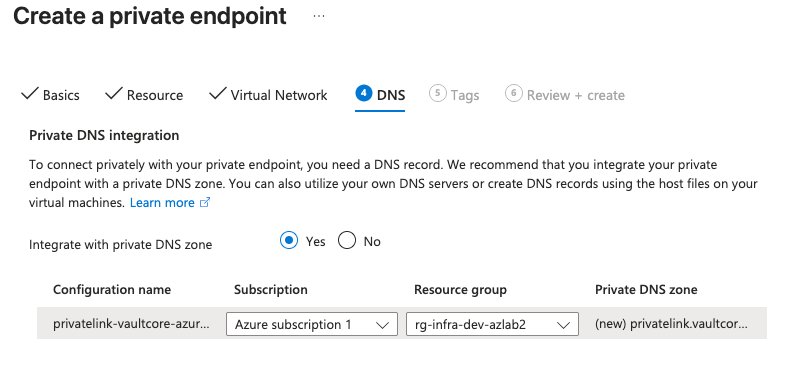Click the checkmark icon beside Basics
805x369 pixels.
(x=30, y=93)
